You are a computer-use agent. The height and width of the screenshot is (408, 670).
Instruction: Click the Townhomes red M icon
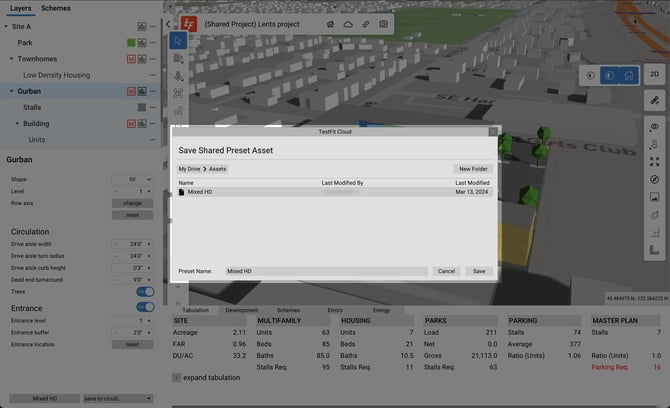tap(131, 59)
